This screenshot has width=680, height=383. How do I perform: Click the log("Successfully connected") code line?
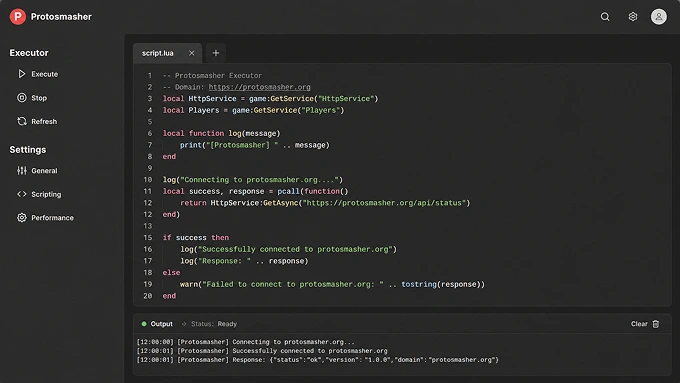click(288, 249)
